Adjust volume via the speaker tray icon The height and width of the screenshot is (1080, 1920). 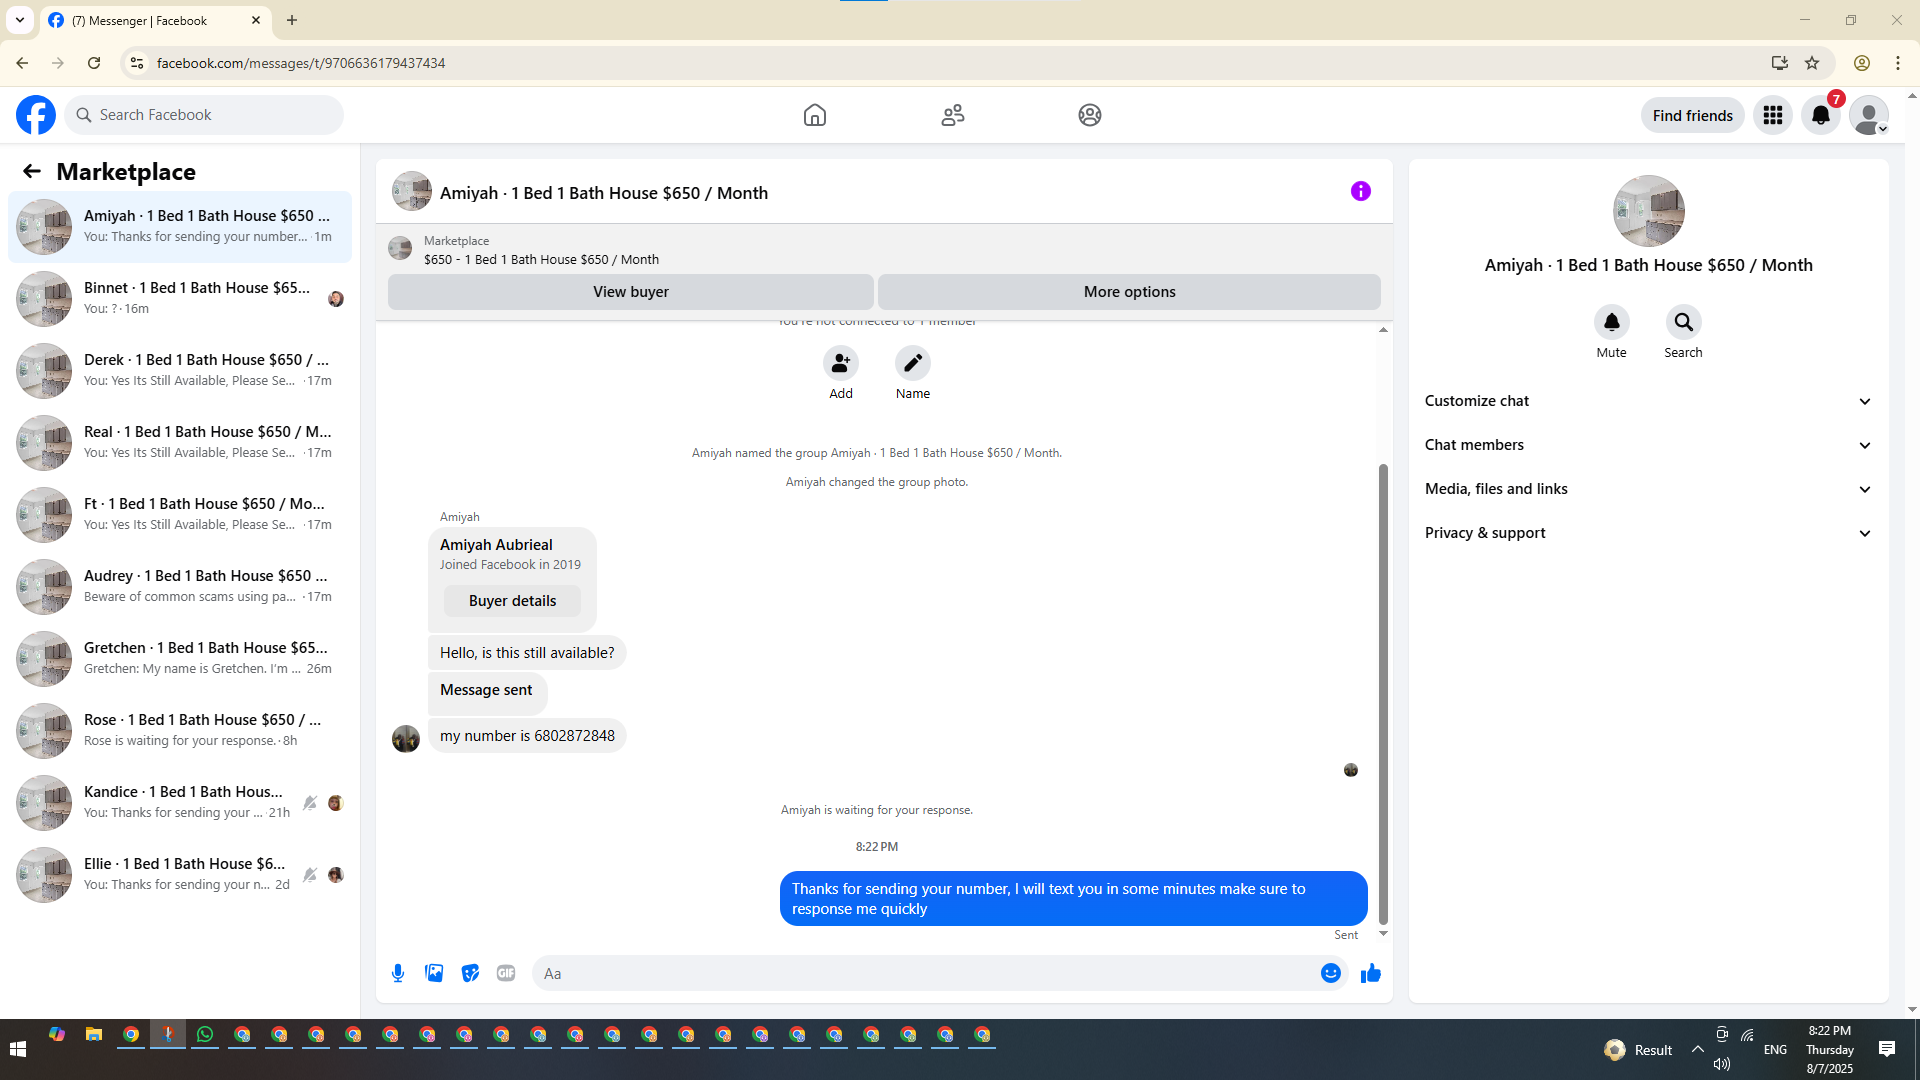1721,1064
